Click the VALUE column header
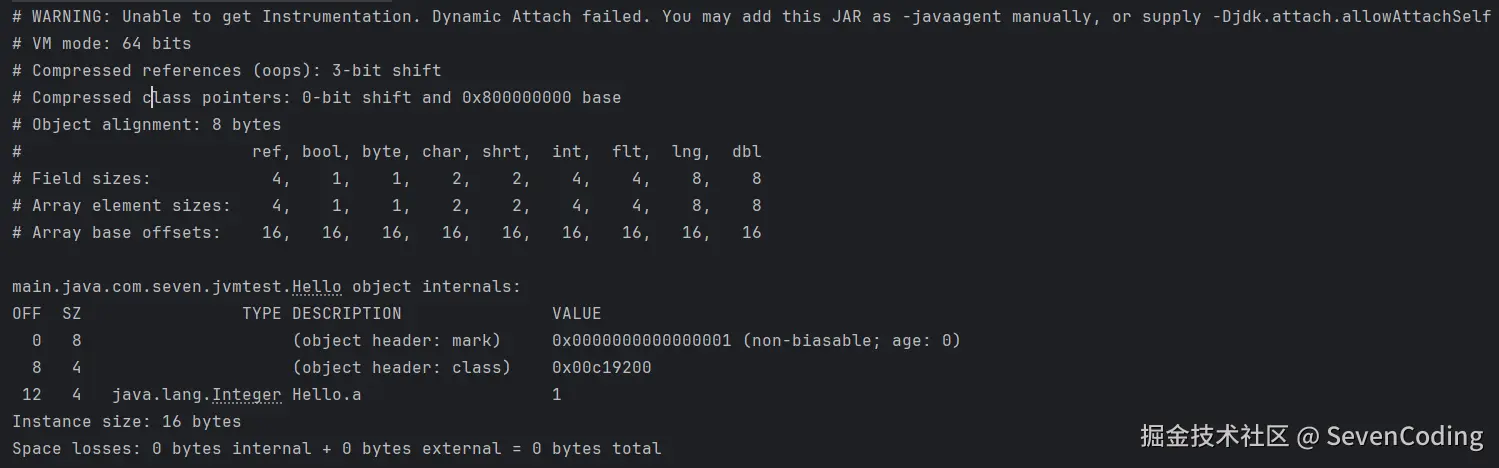Screen dimensions: 1499x468 (576, 314)
